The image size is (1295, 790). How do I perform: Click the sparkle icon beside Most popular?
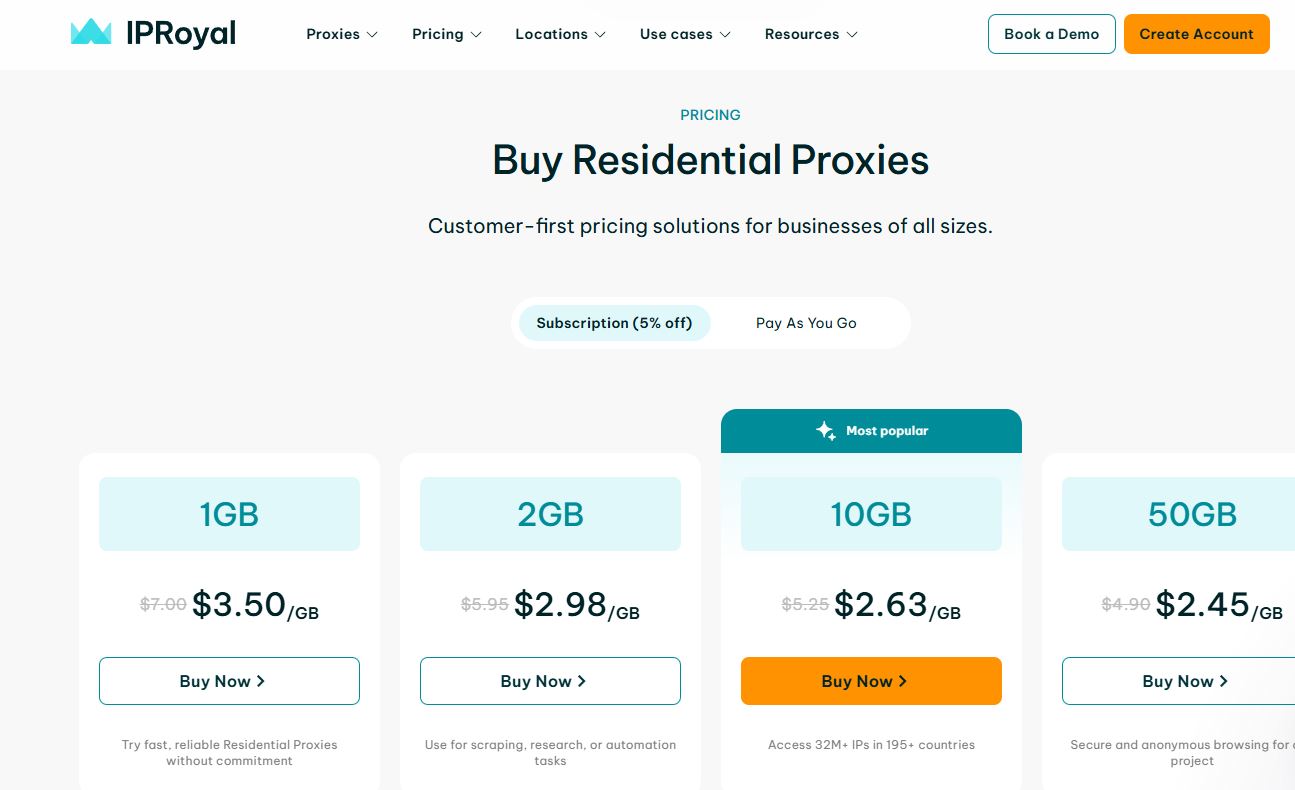click(825, 431)
